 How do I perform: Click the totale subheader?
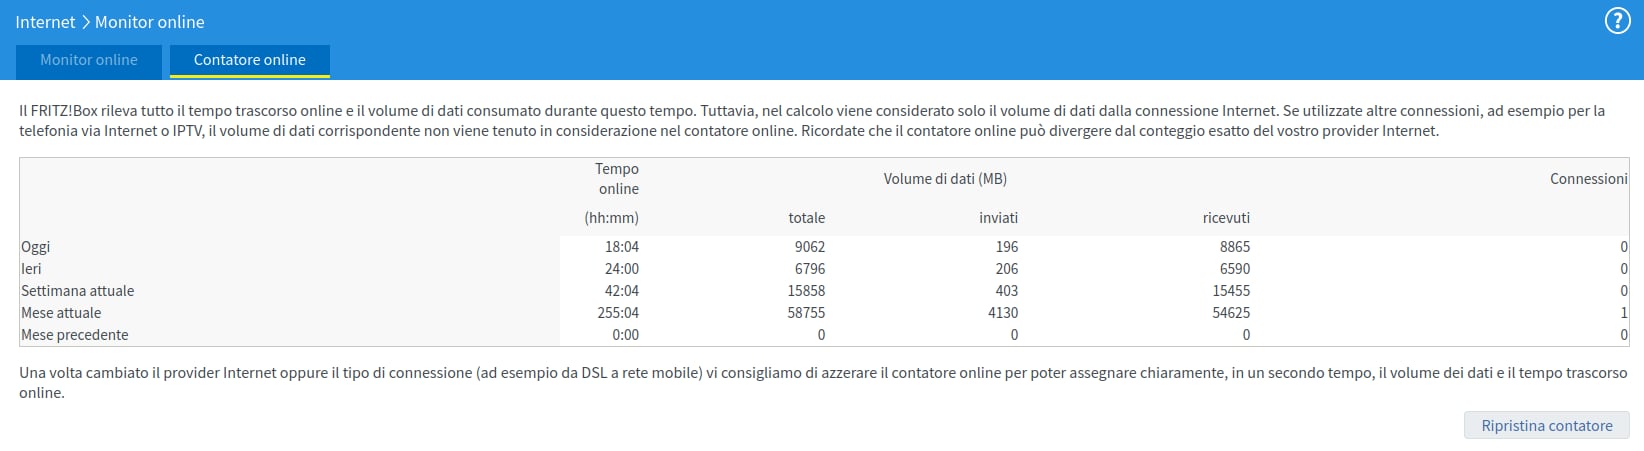(807, 218)
